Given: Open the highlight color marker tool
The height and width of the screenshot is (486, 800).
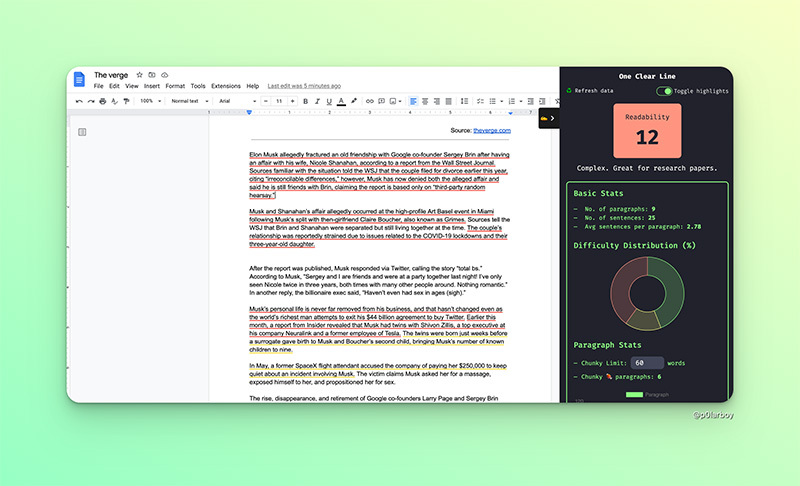Looking at the screenshot, I should click(353, 101).
